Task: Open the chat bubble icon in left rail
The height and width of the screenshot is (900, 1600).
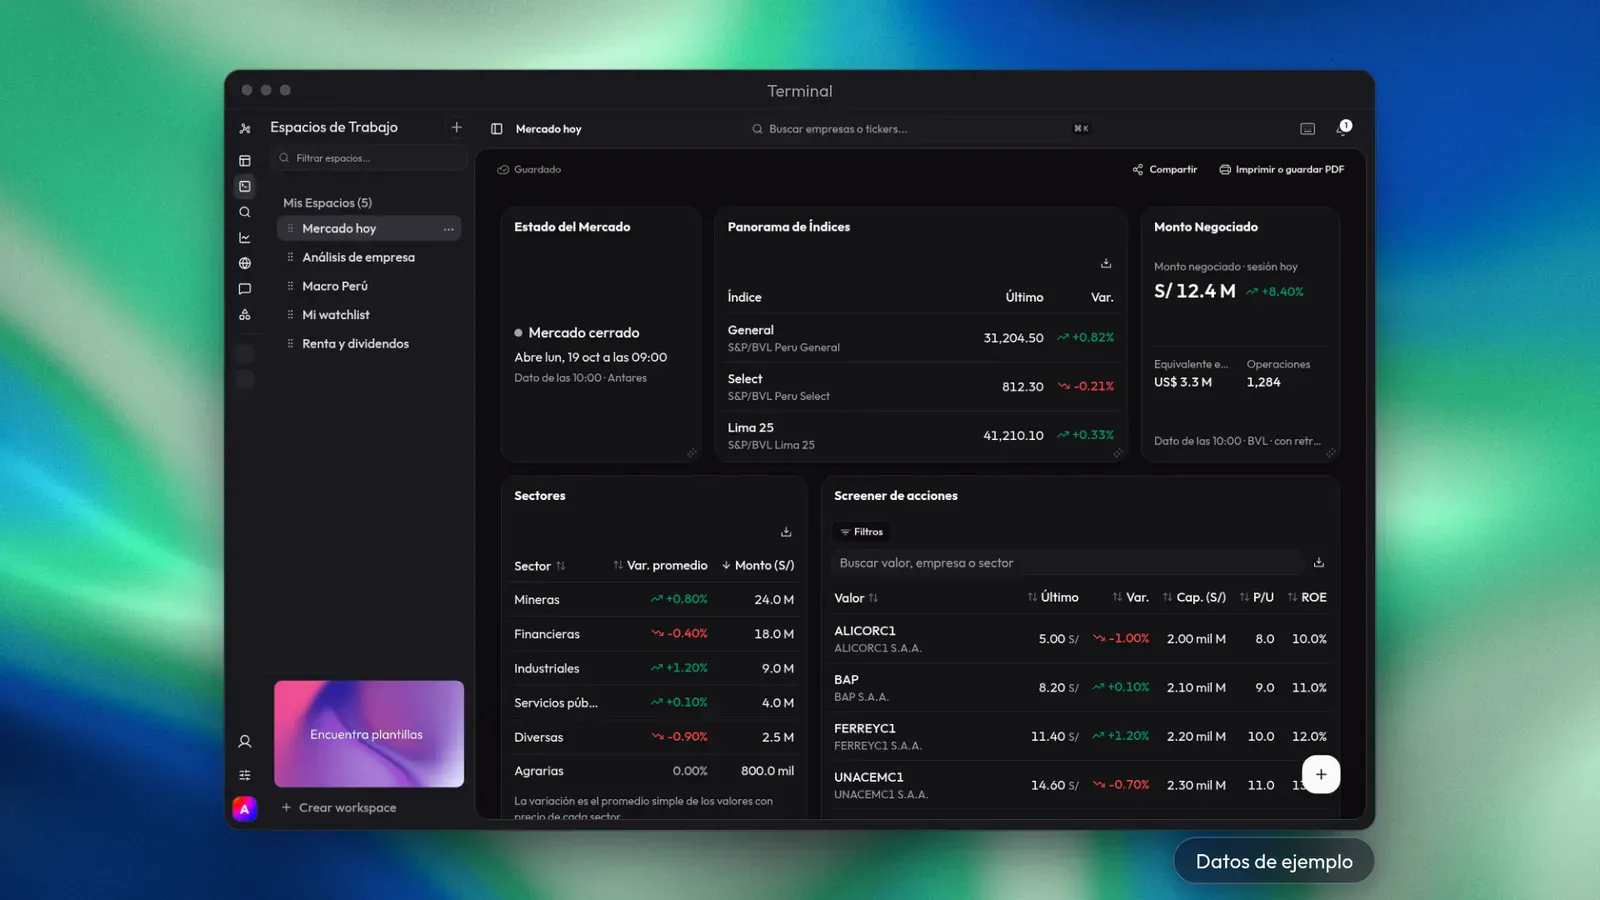Action: [x=245, y=289]
